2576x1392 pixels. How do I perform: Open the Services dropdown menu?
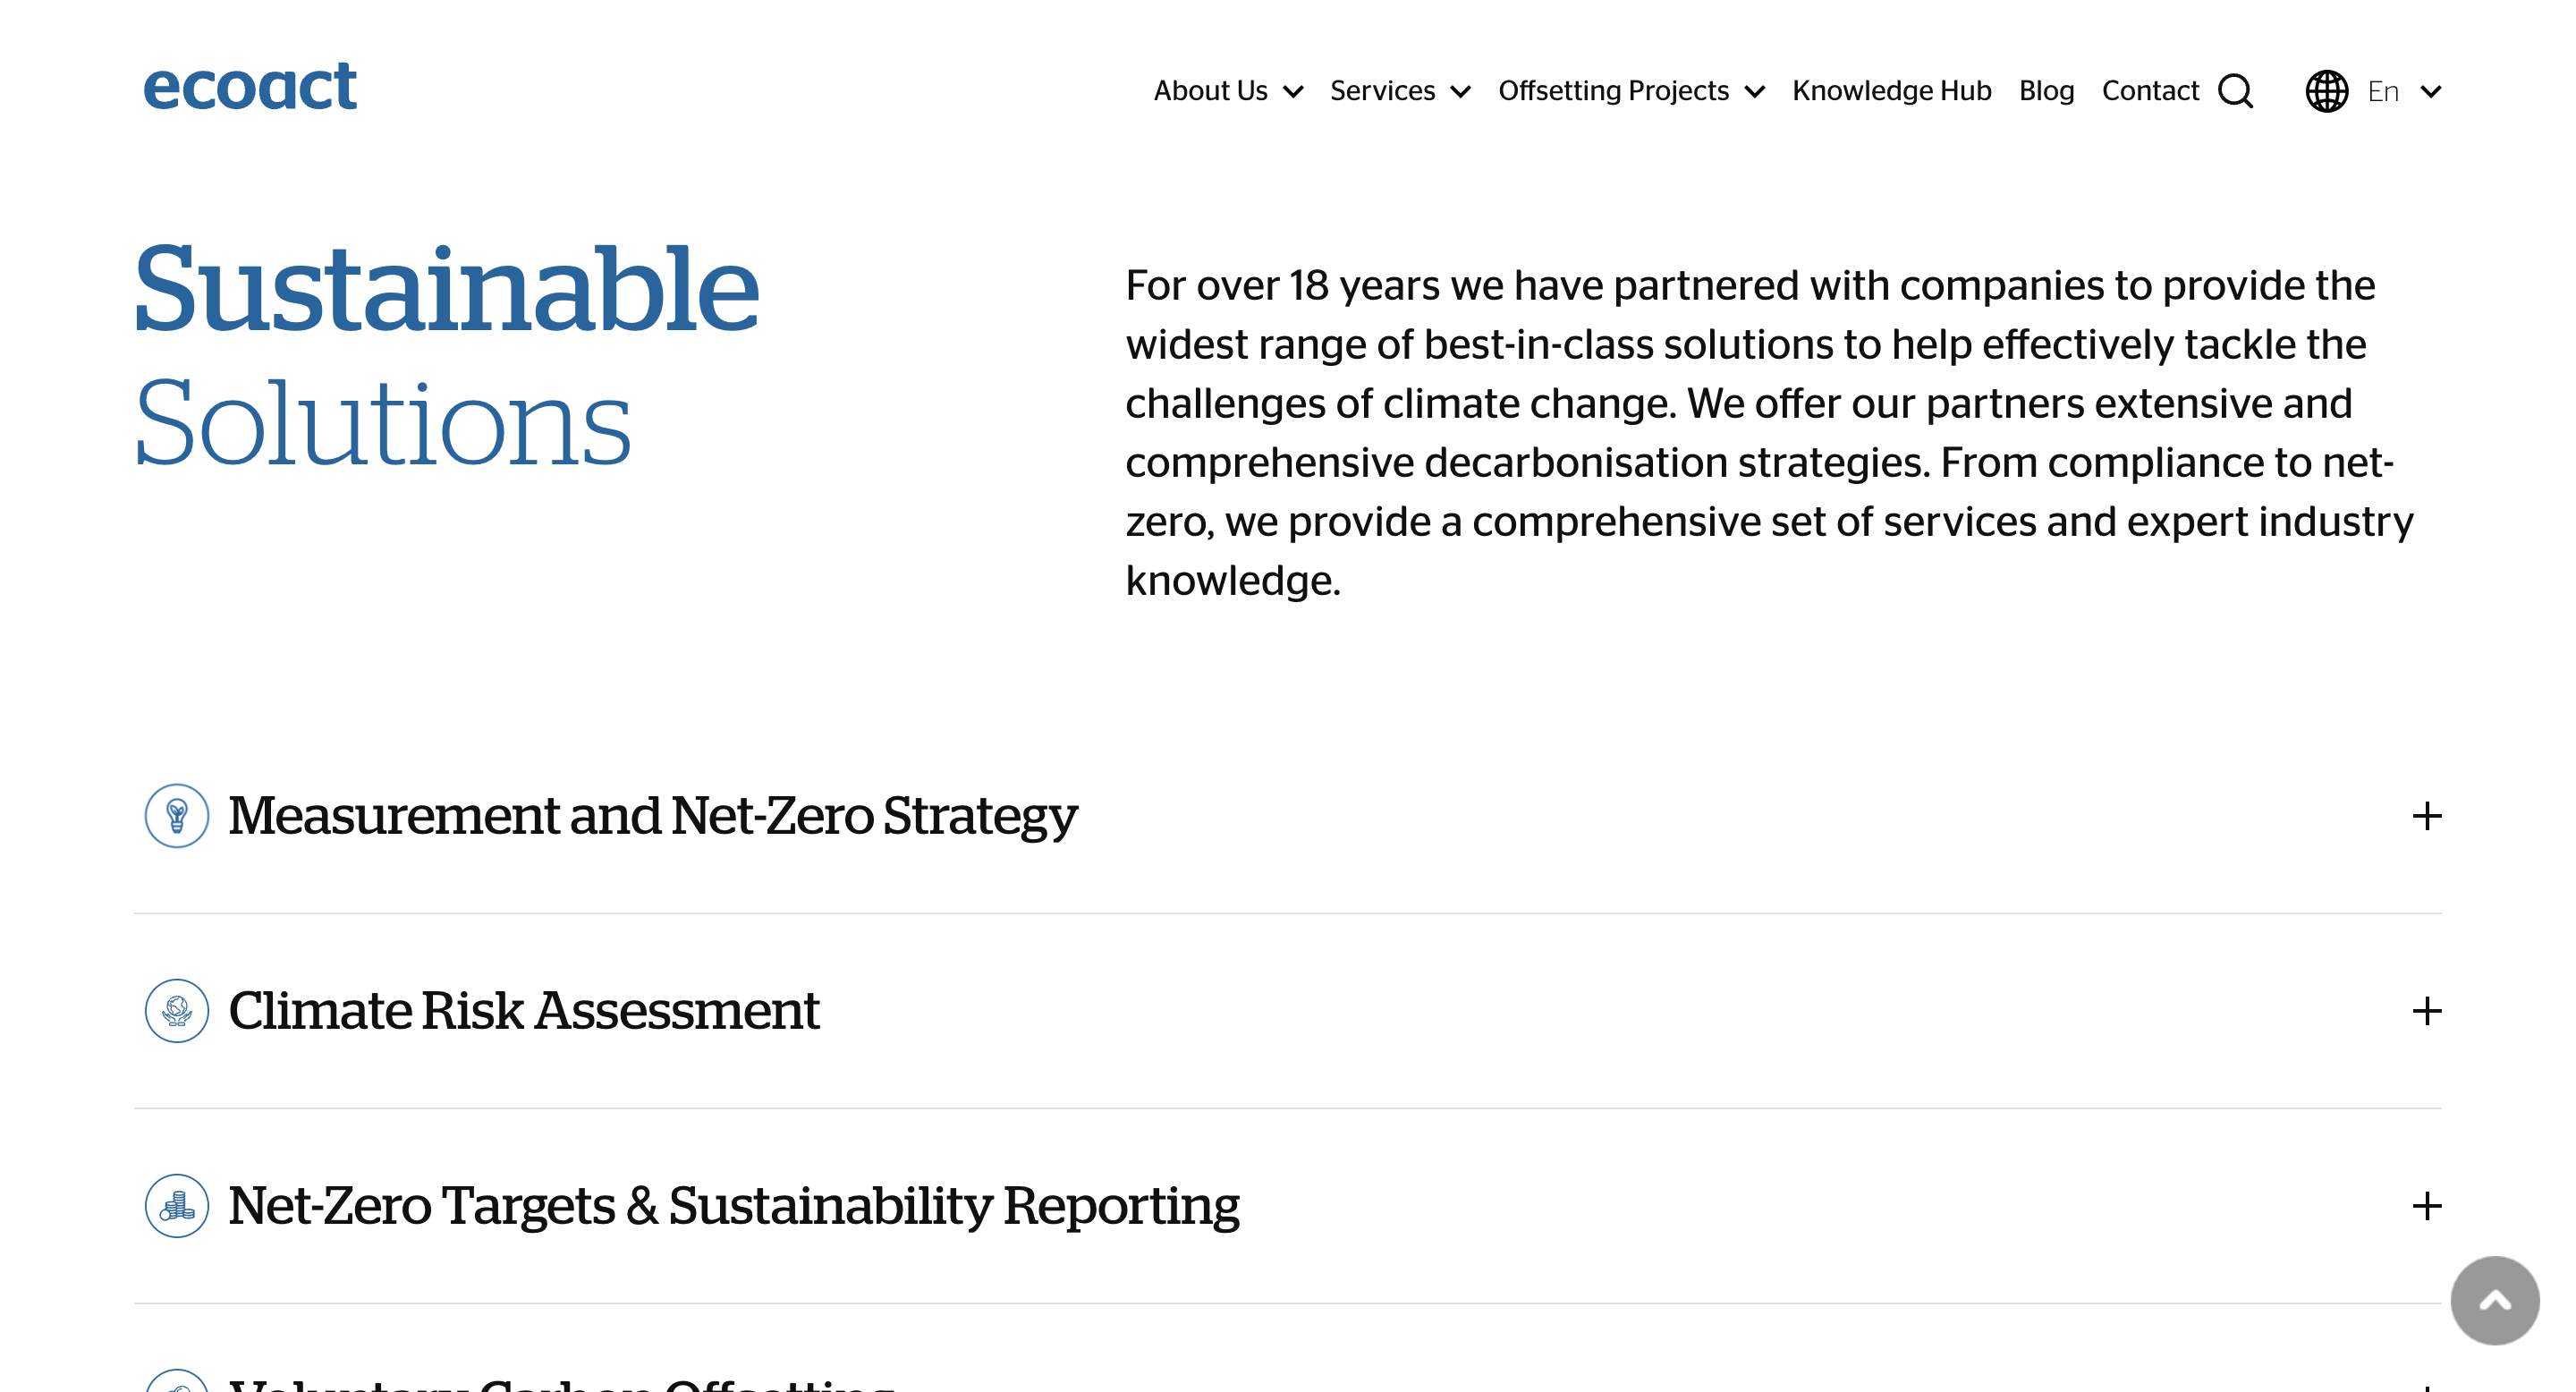(x=1400, y=91)
